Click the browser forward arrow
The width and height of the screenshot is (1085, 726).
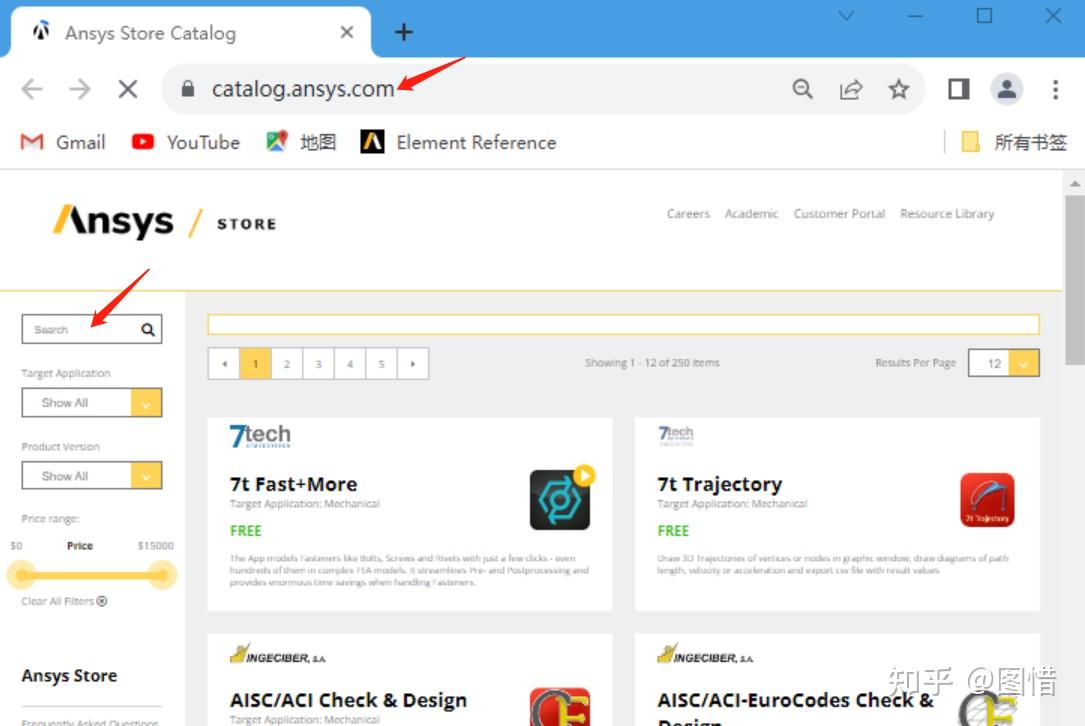tap(80, 89)
